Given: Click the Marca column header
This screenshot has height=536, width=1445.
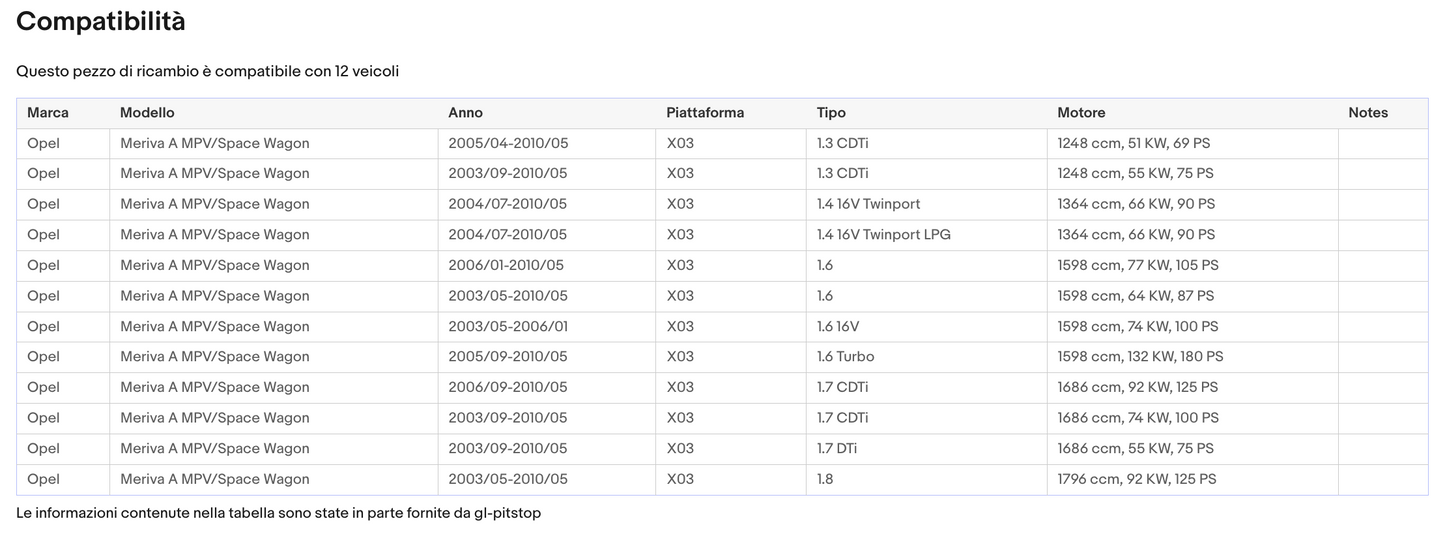Looking at the screenshot, I should [48, 113].
